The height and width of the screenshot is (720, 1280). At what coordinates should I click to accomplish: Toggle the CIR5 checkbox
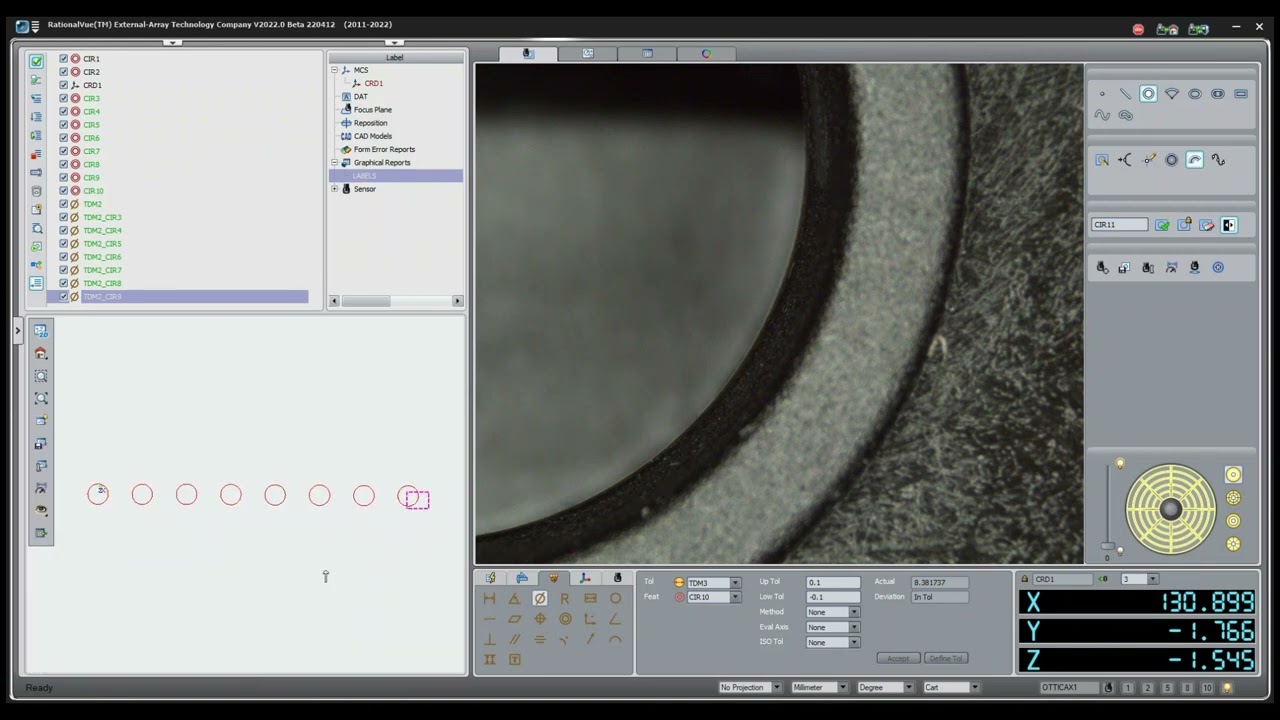64,125
